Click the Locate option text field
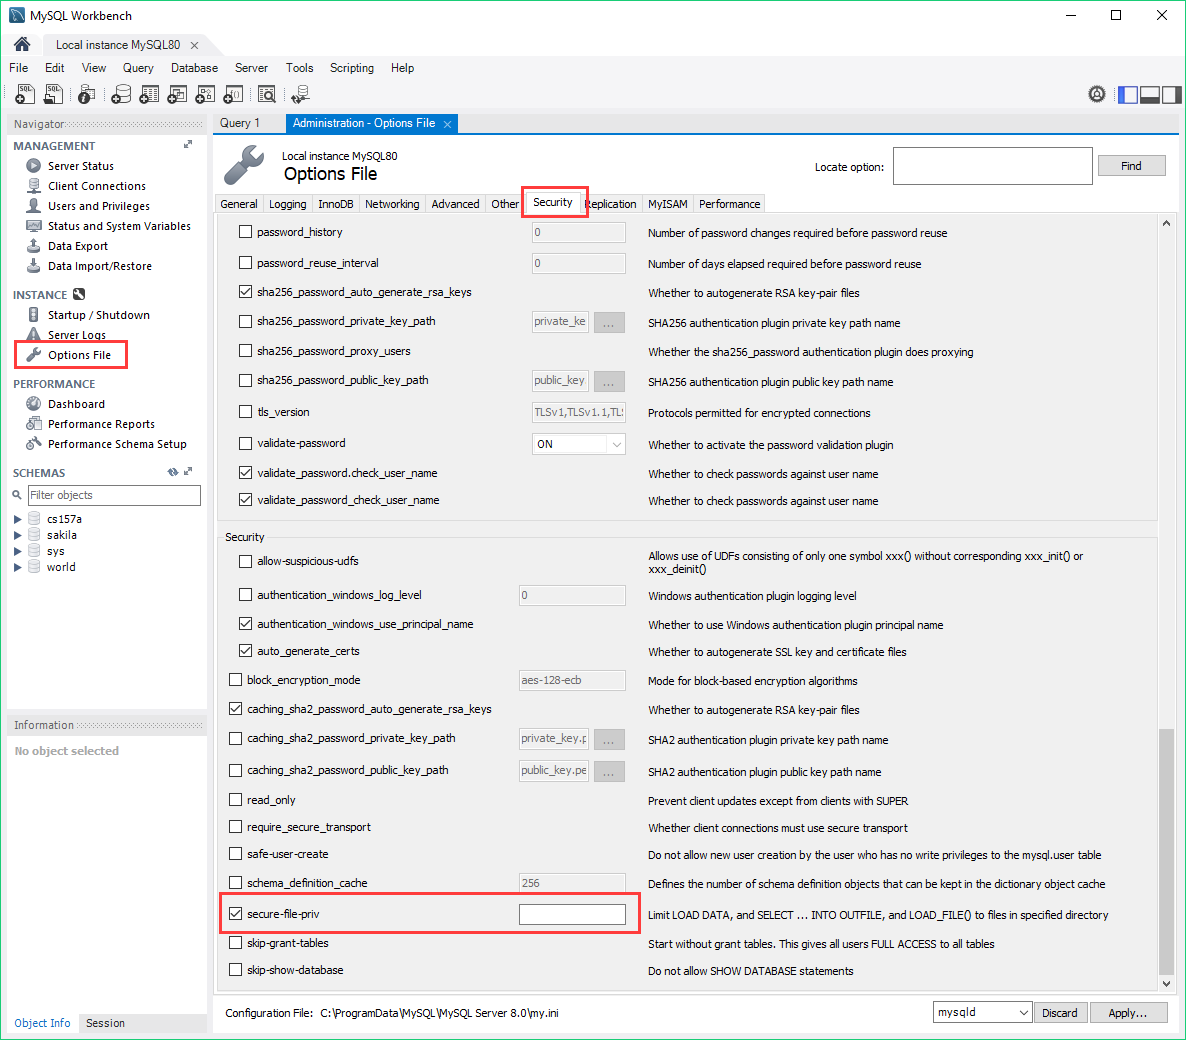This screenshot has height=1040, width=1186. click(992, 166)
